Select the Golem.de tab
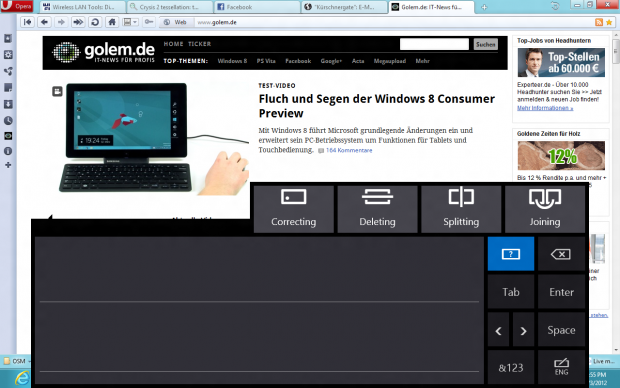The height and width of the screenshot is (388, 620). coord(431,7)
